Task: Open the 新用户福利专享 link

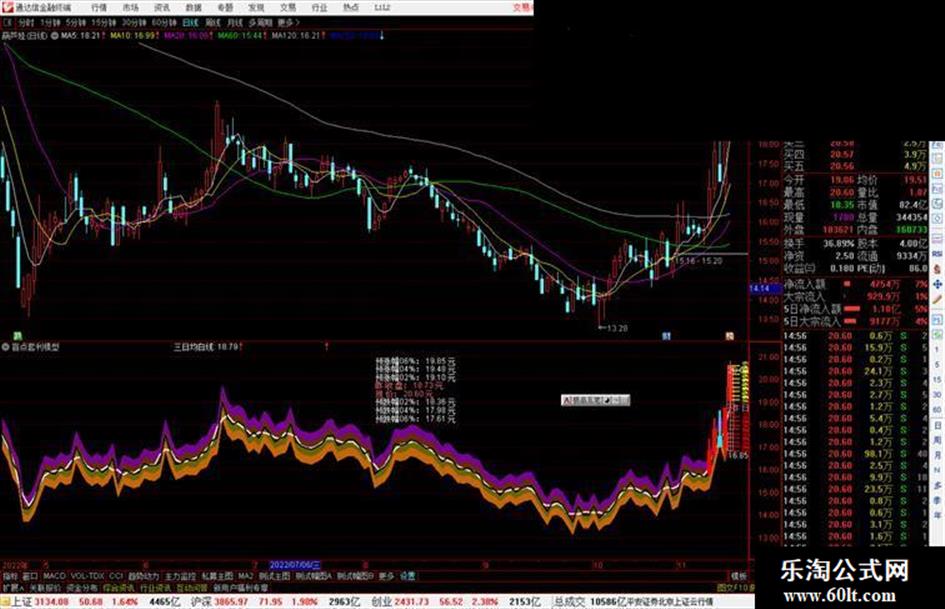Action: coord(240,587)
